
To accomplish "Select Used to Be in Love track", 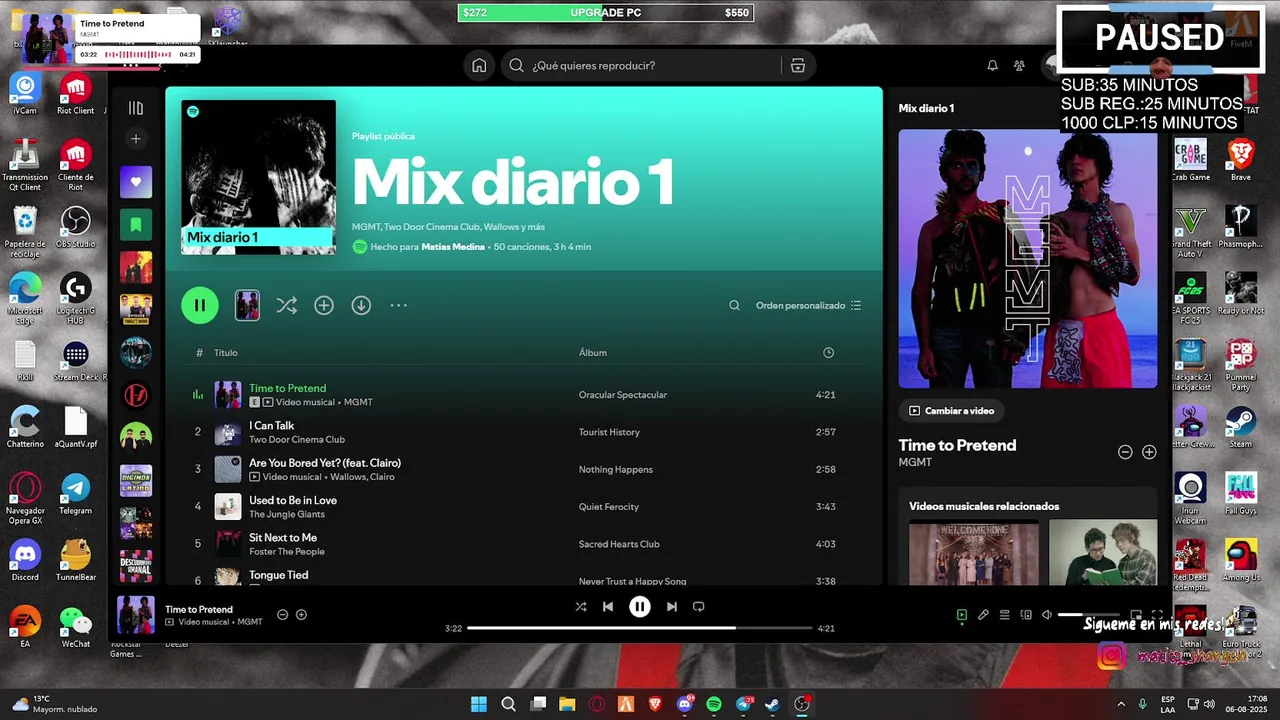I will click(x=524, y=507).
